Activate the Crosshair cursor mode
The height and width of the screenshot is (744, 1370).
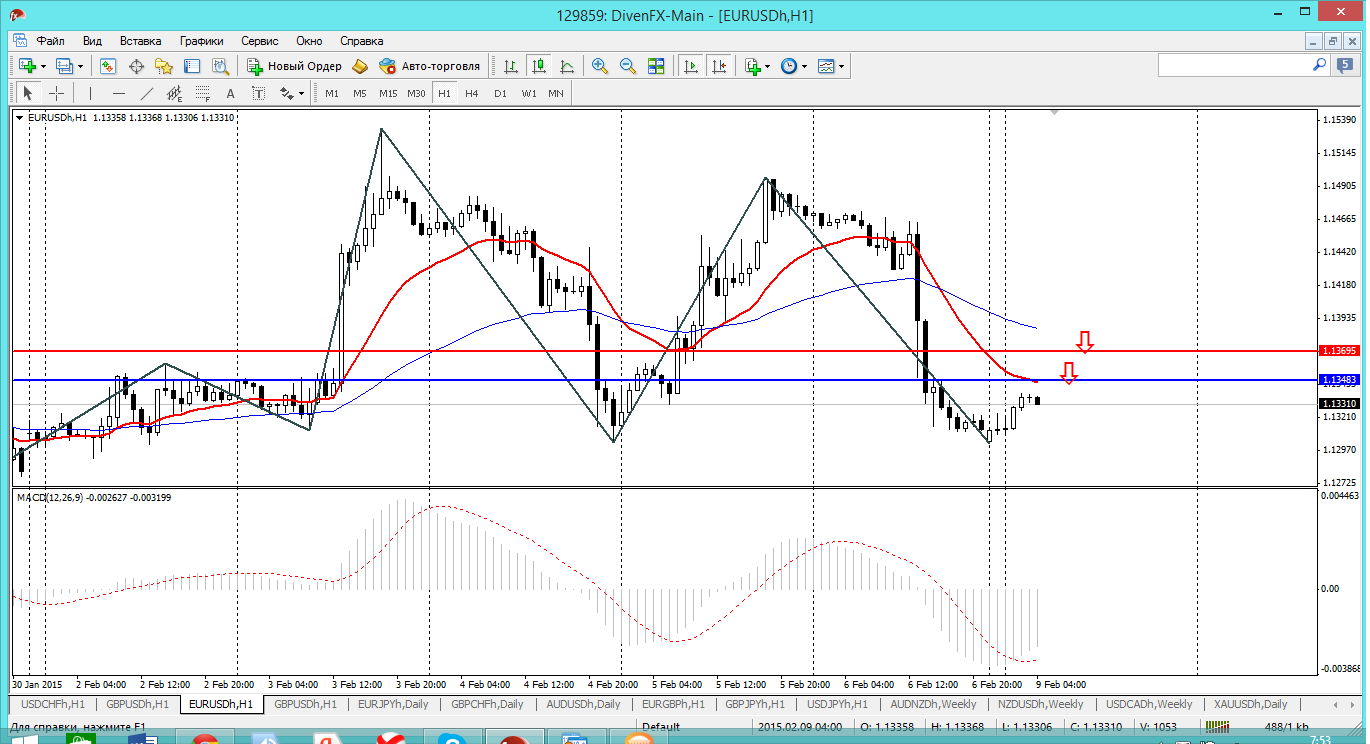pyautogui.click(x=57, y=93)
